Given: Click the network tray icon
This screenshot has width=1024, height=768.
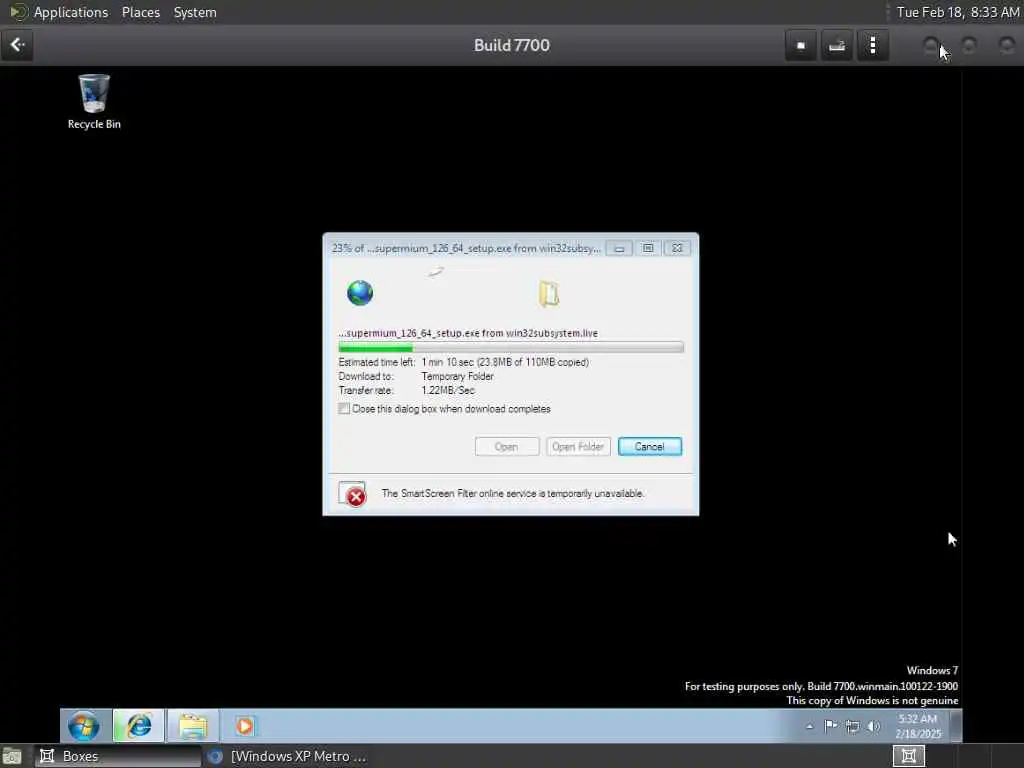Looking at the screenshot, I should click(852, 726).
